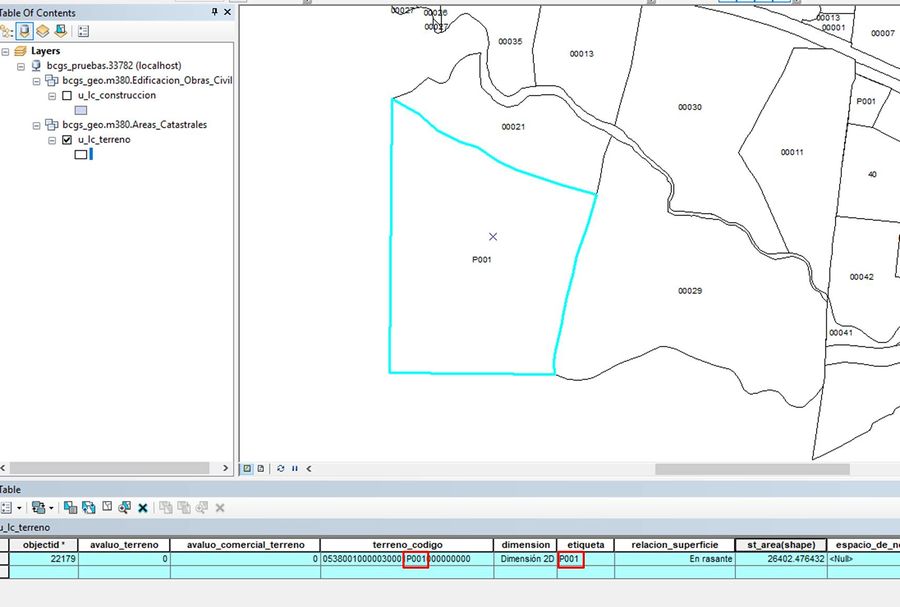The width and height of the screenshot is (900, 607).
Task: Collapse the bcgs_pruebas.33782 node
Action: [21, 66]
